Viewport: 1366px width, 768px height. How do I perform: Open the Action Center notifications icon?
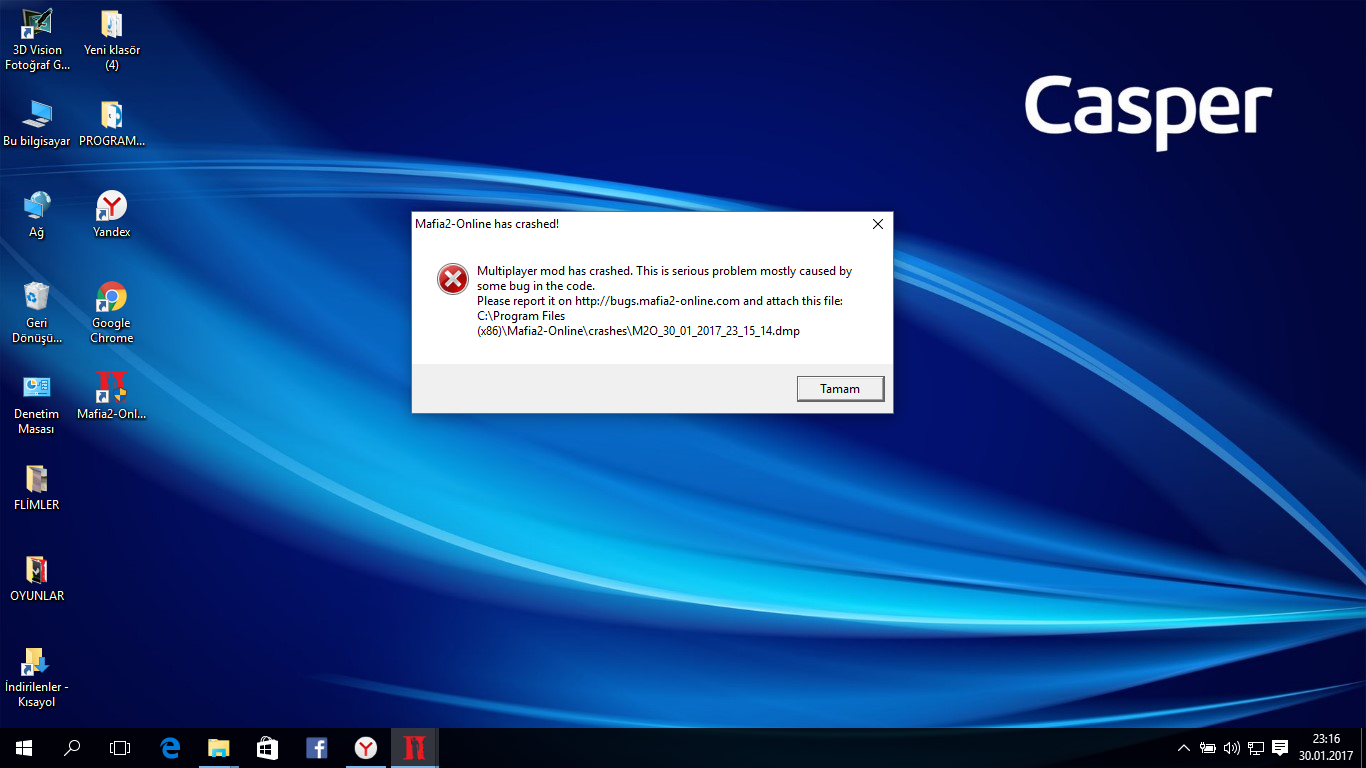coord(1280,748)
